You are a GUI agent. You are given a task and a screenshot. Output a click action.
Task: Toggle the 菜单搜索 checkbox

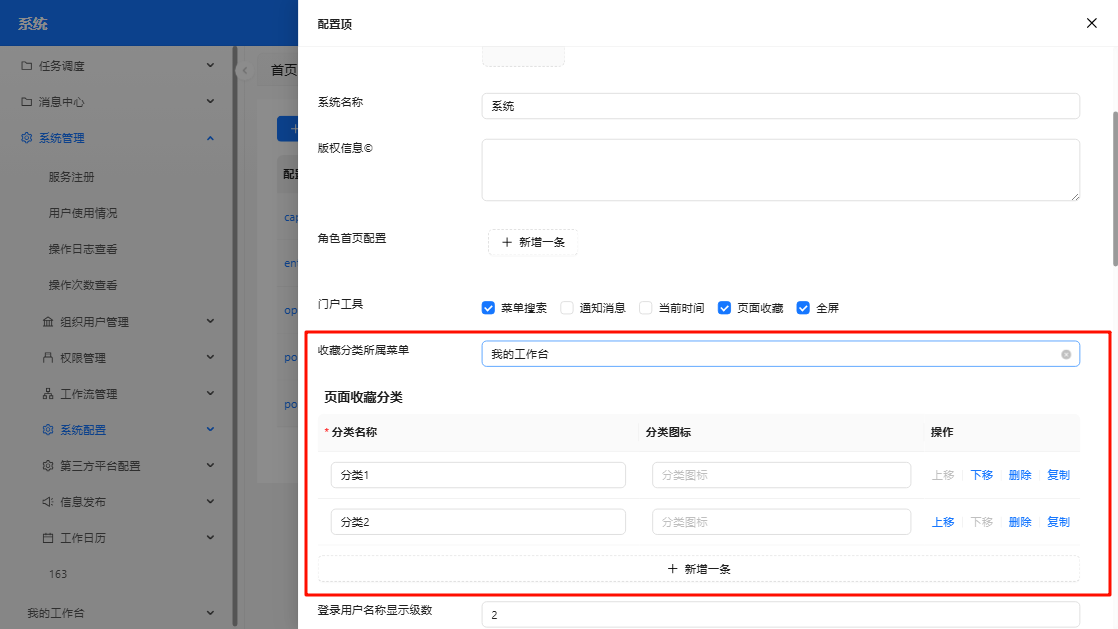(488, 308)
